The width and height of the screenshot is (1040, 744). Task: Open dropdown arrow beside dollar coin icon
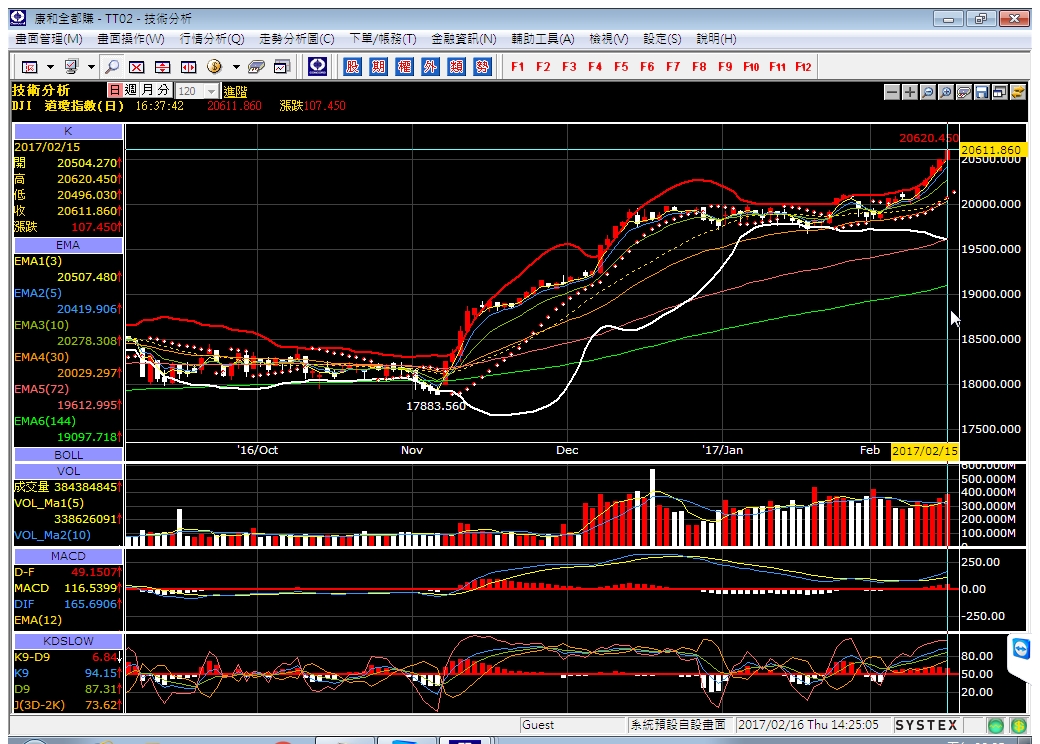(x=236, y=67)
